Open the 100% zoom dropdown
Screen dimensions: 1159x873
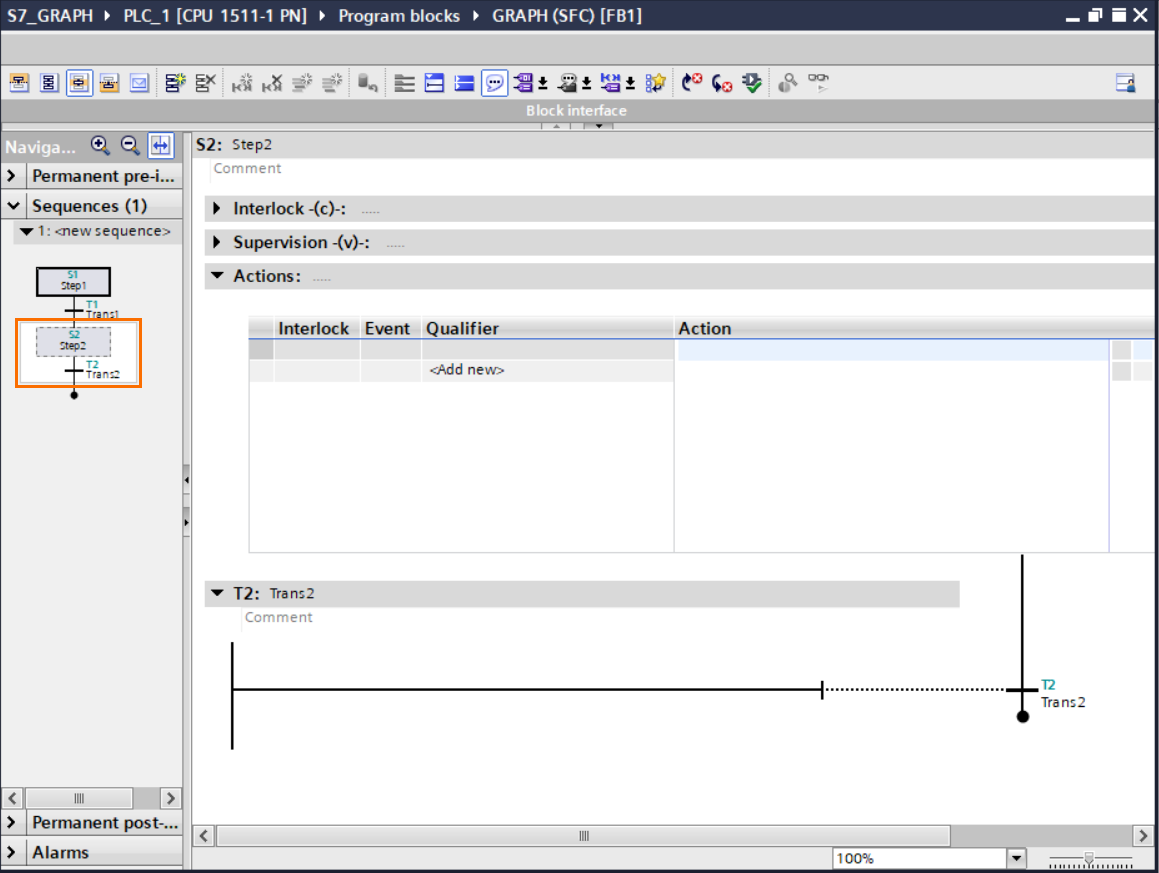tap(1017, 858)
